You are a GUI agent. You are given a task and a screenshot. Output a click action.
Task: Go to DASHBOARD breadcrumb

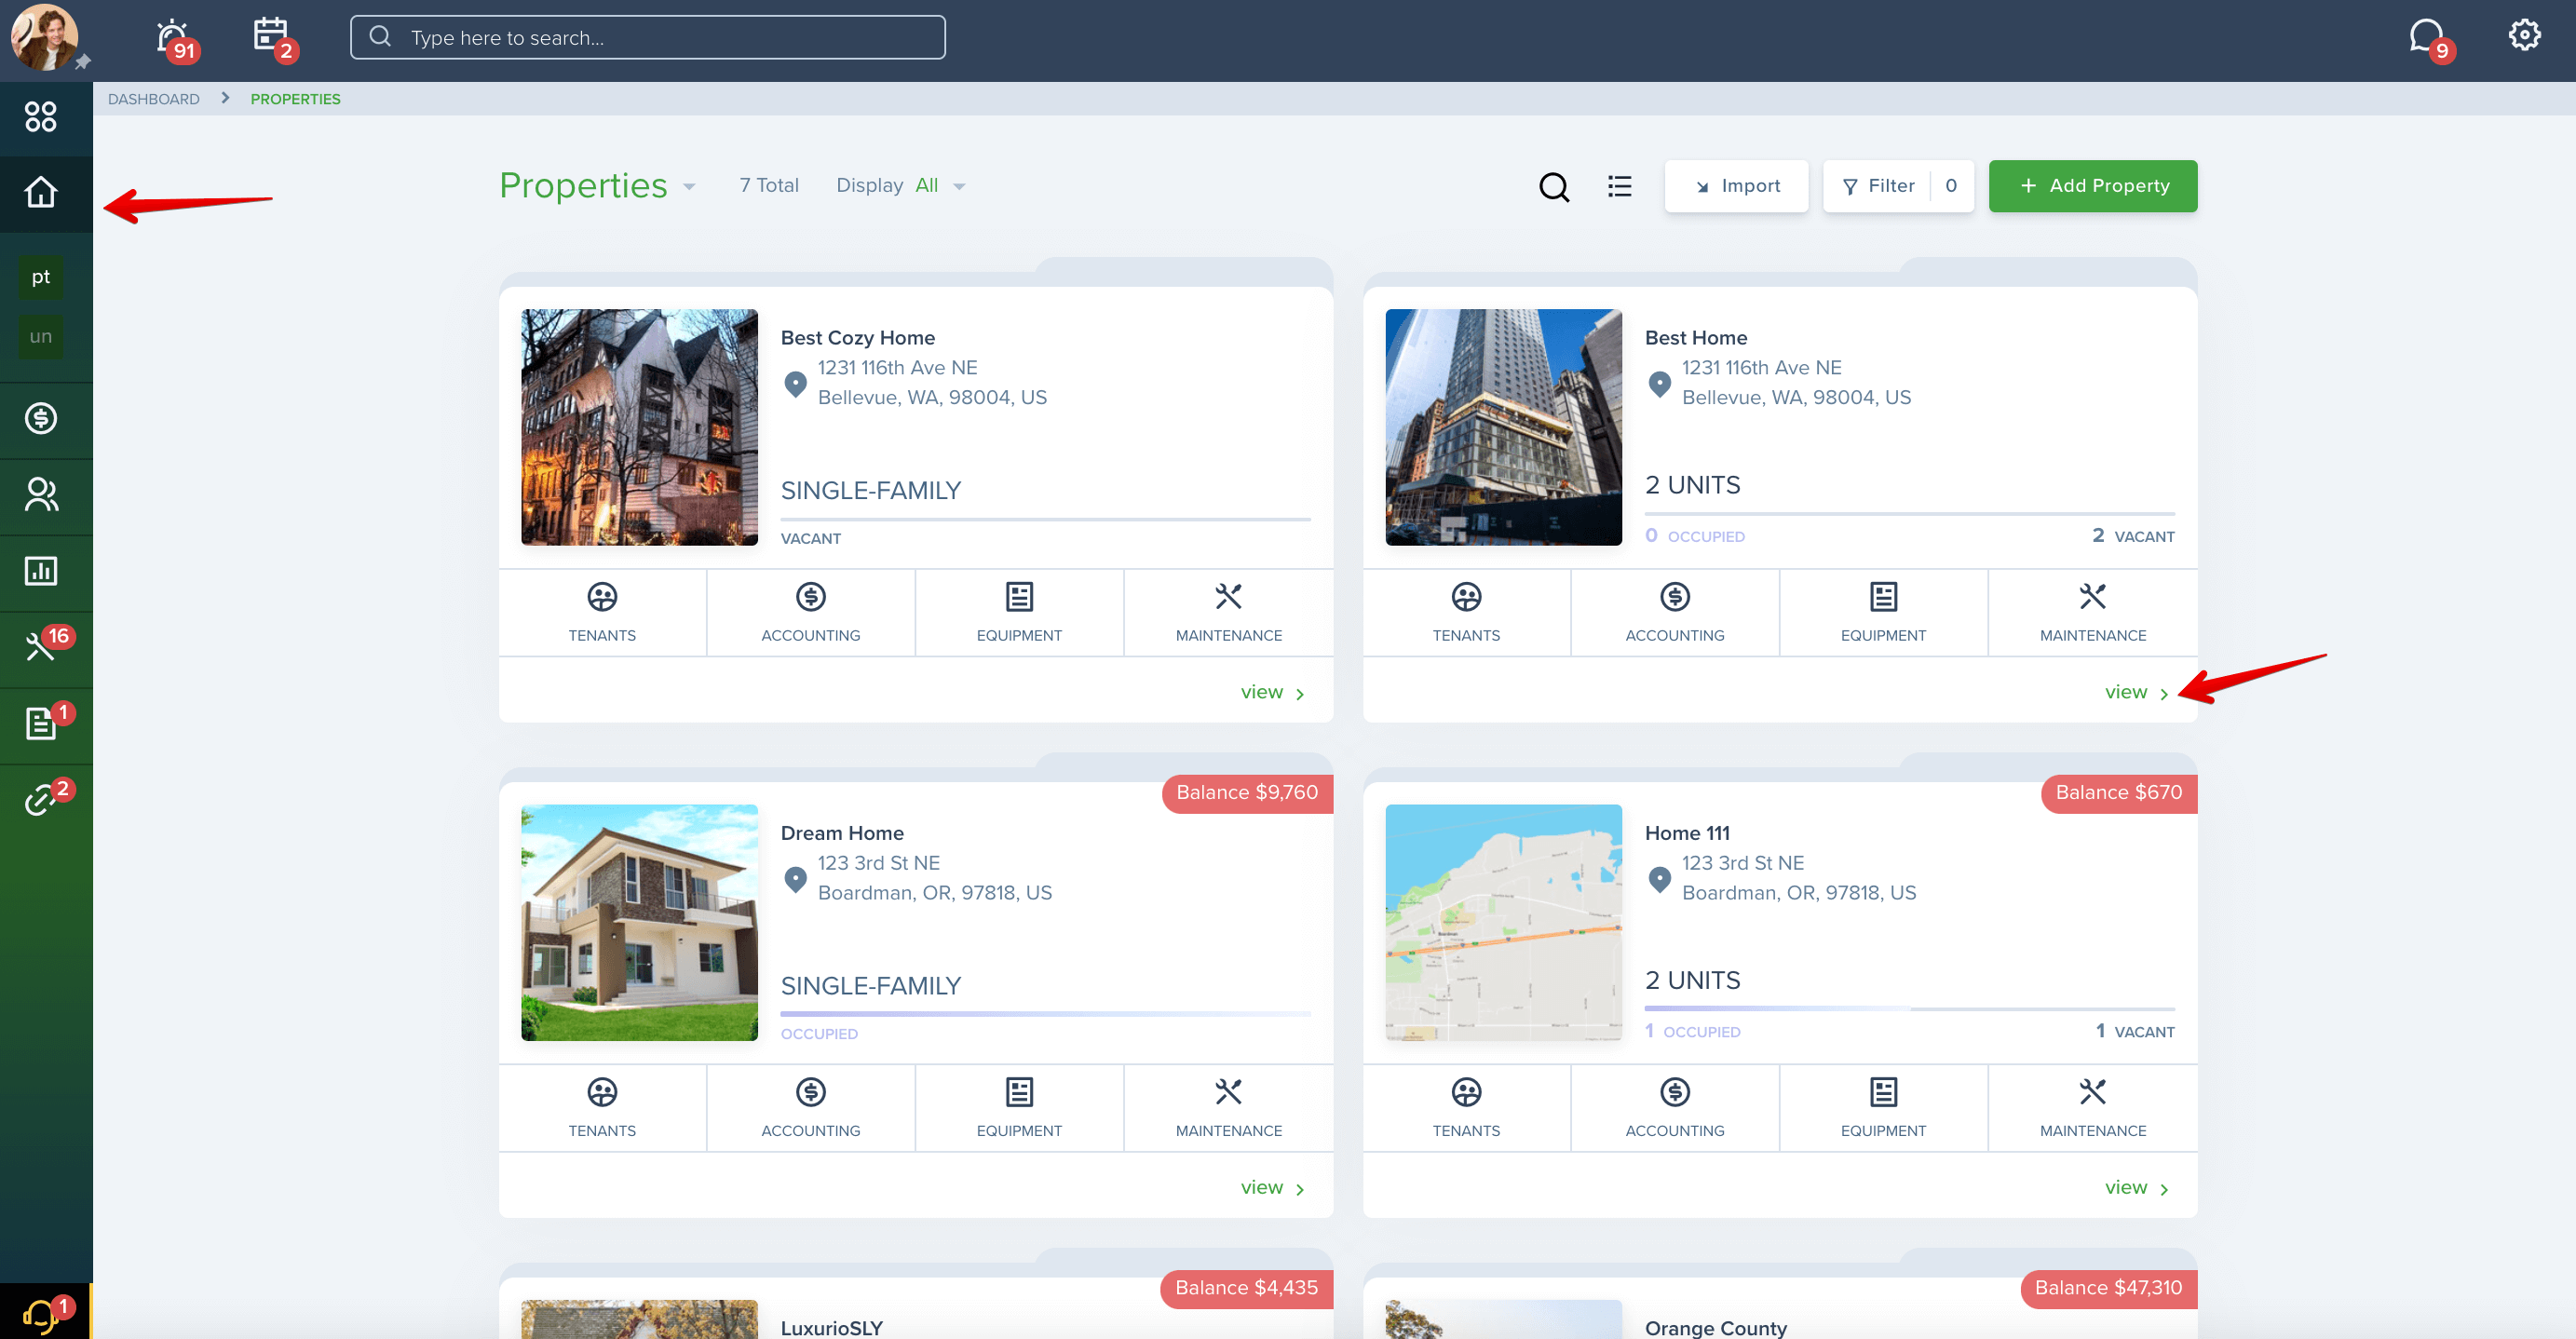[x=153, y=99]
